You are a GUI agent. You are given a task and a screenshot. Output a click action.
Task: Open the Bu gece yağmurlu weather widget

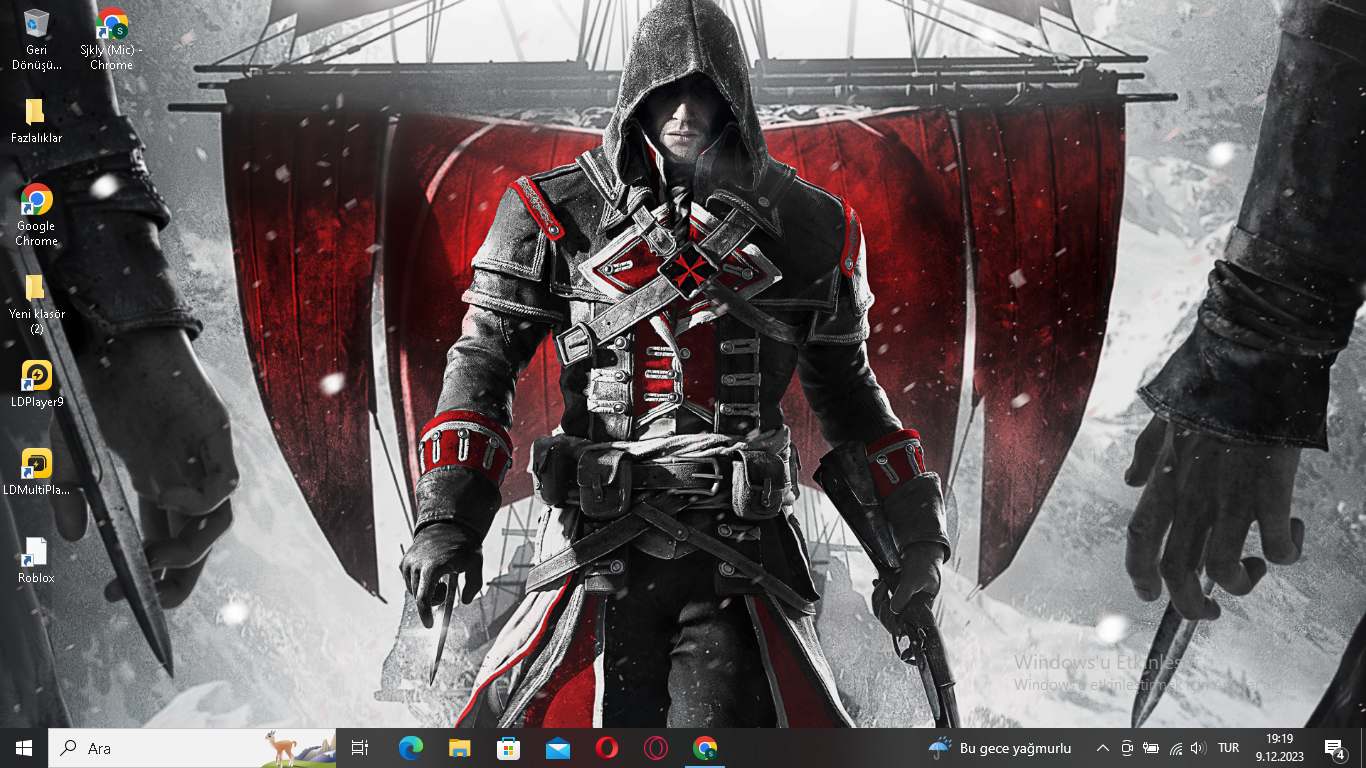coord(1000,748)
